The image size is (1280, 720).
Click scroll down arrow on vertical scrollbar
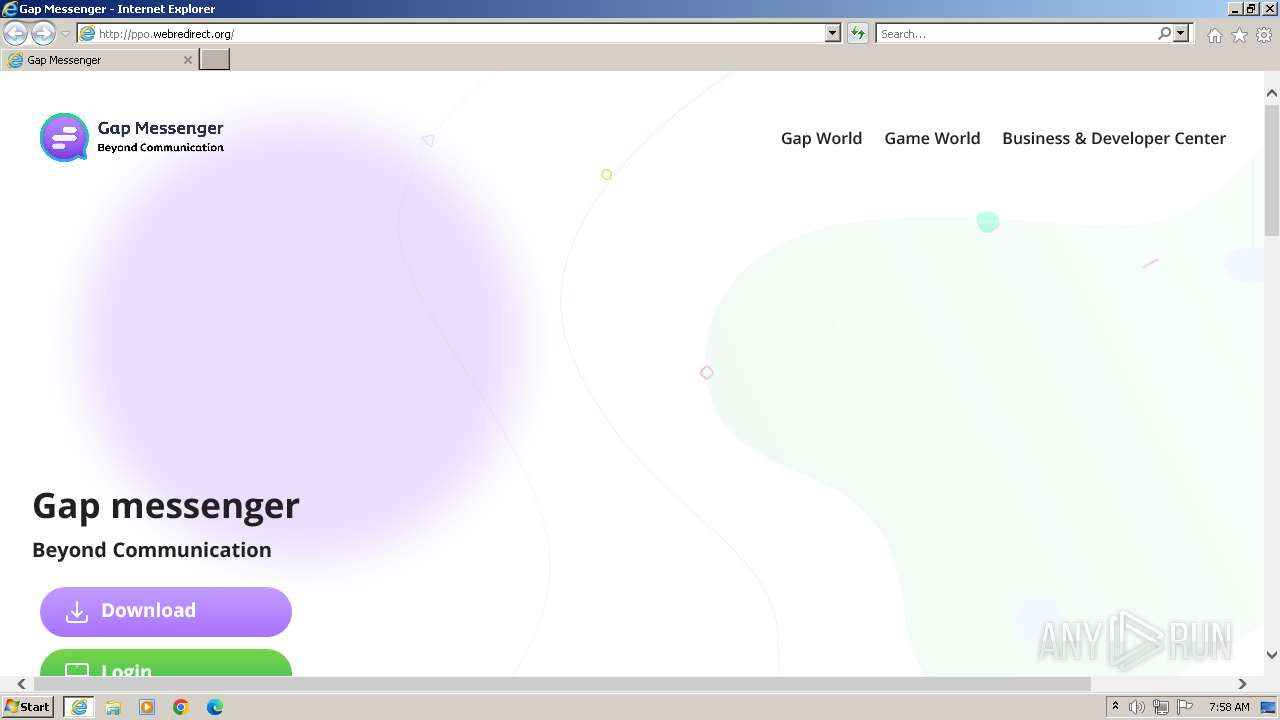1272,655
